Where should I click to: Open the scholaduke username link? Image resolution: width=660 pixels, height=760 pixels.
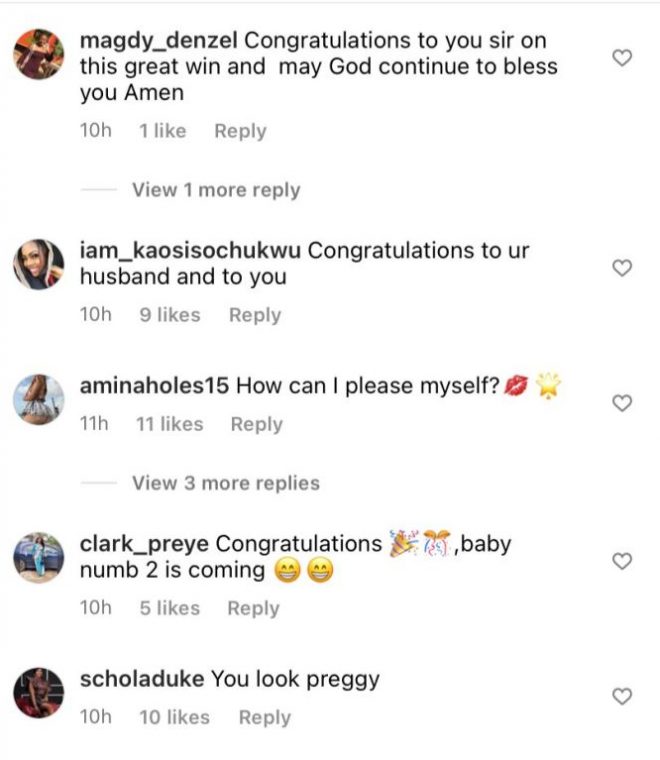[141, 679]
